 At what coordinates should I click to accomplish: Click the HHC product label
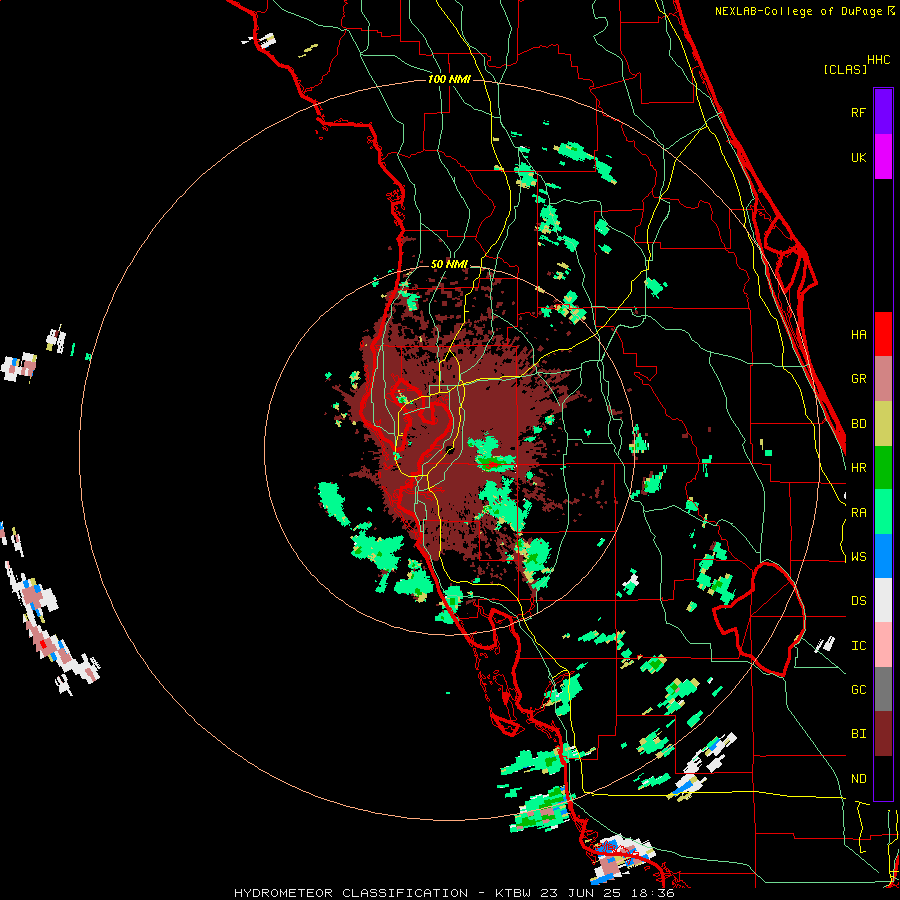click(879, 60)
